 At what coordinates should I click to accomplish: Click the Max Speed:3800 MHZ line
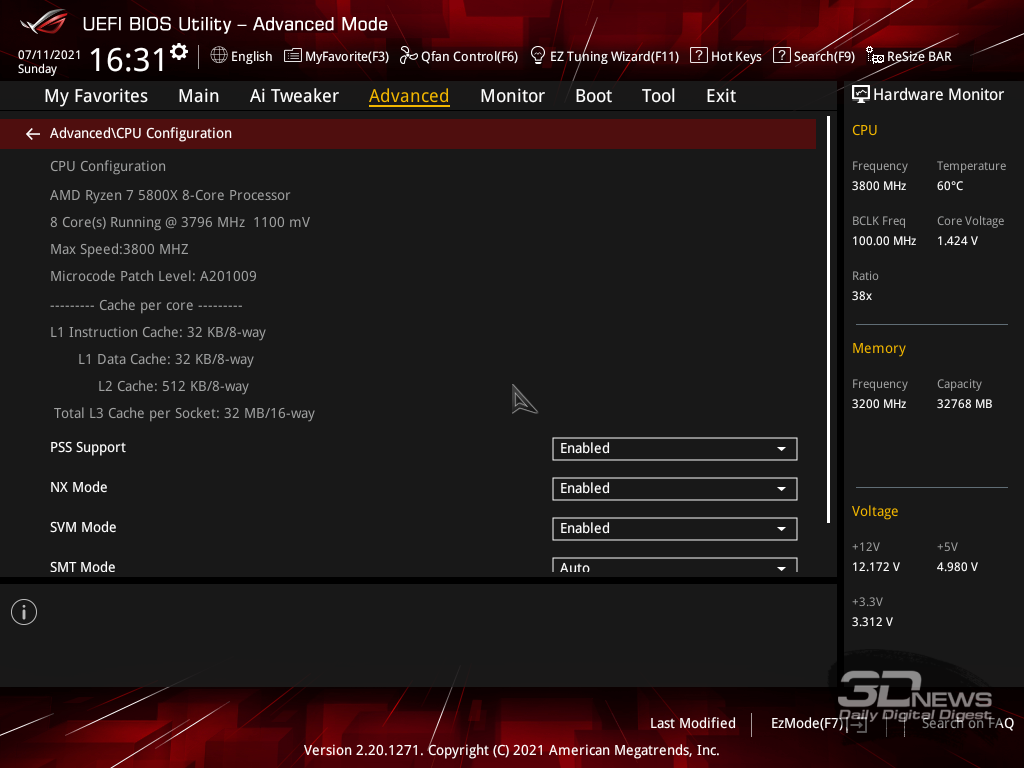click(x=119, y=249)
